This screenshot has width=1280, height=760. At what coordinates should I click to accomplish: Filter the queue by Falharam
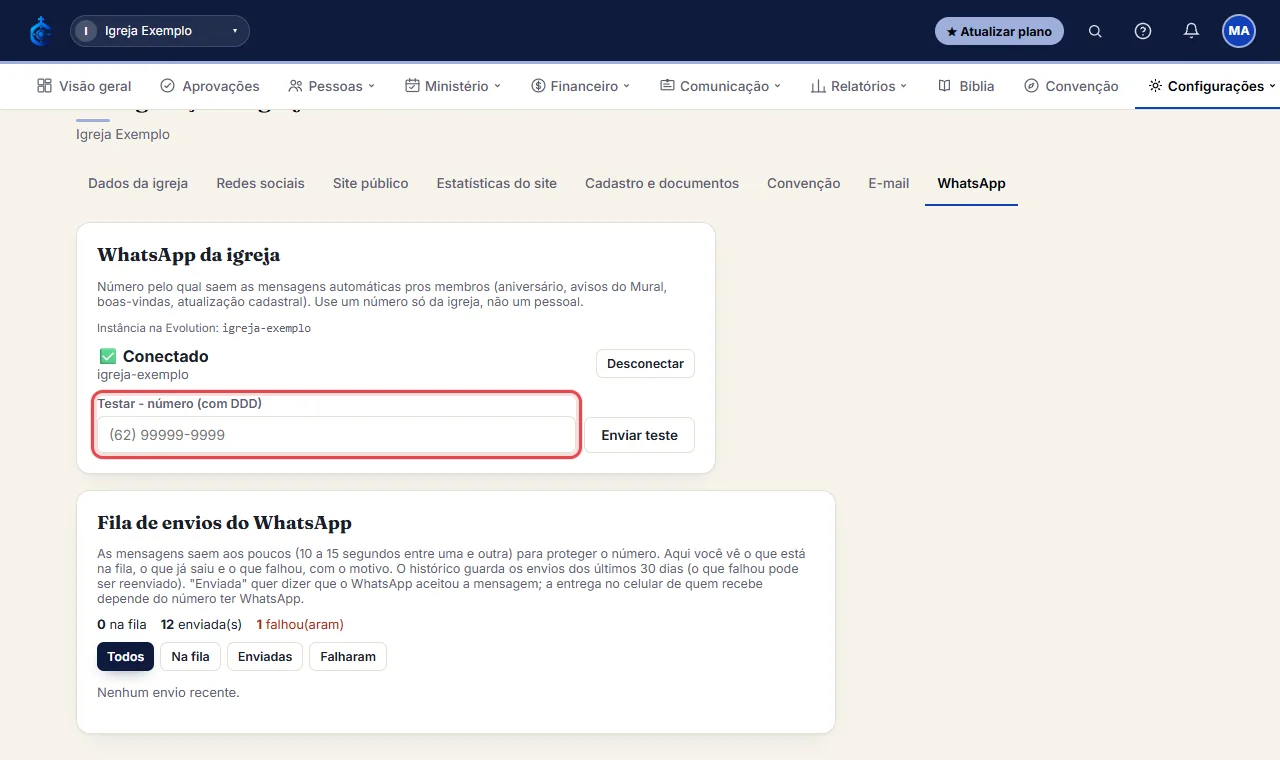[x=348, y=657]
